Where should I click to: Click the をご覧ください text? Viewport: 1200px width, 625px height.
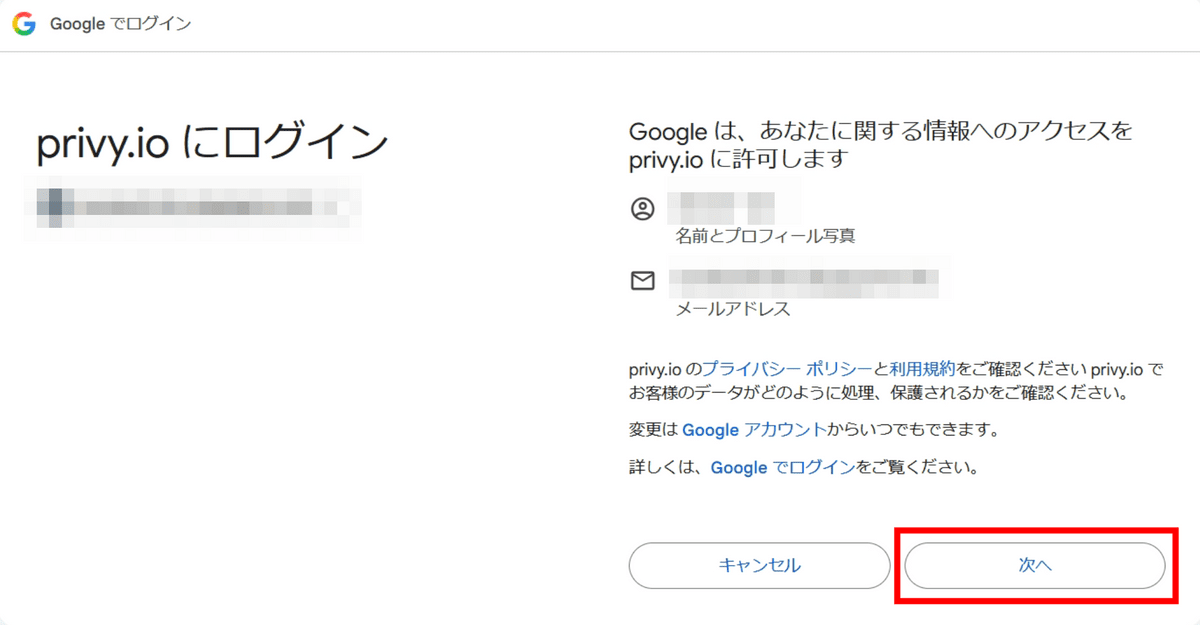916,467
